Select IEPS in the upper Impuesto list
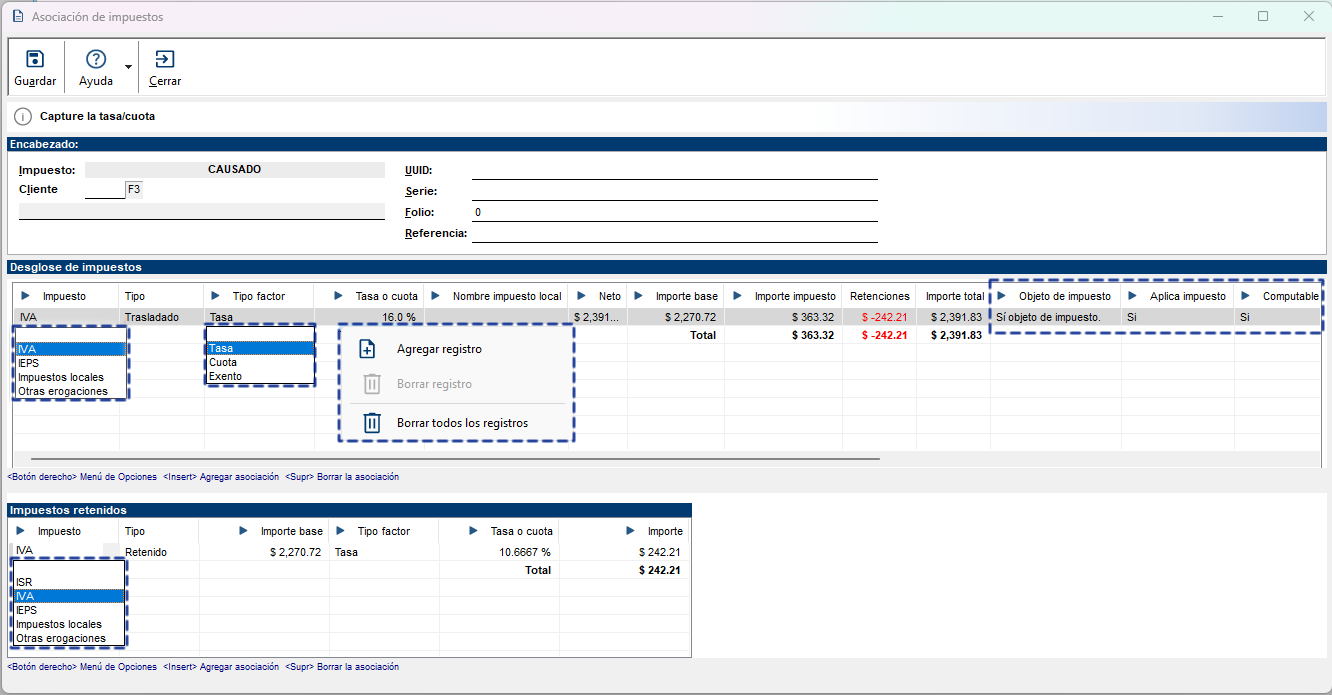Screen dimensions: 1332x695 [27, 363]
